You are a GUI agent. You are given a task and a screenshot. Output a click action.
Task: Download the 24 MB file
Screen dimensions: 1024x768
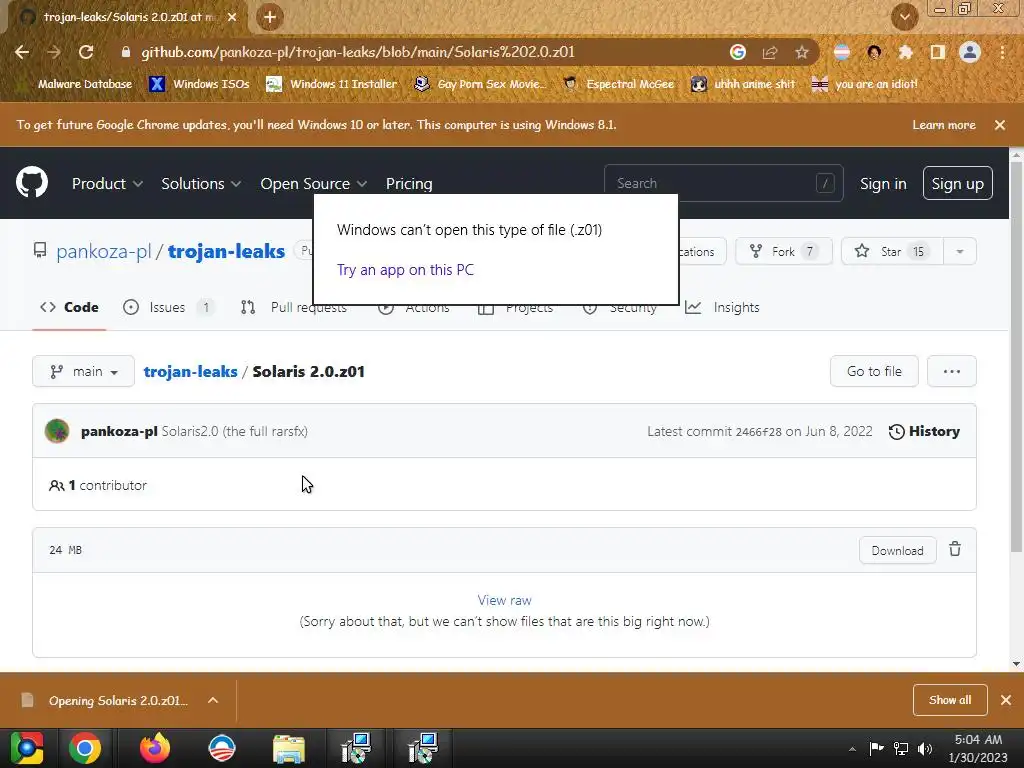(897, 551)
